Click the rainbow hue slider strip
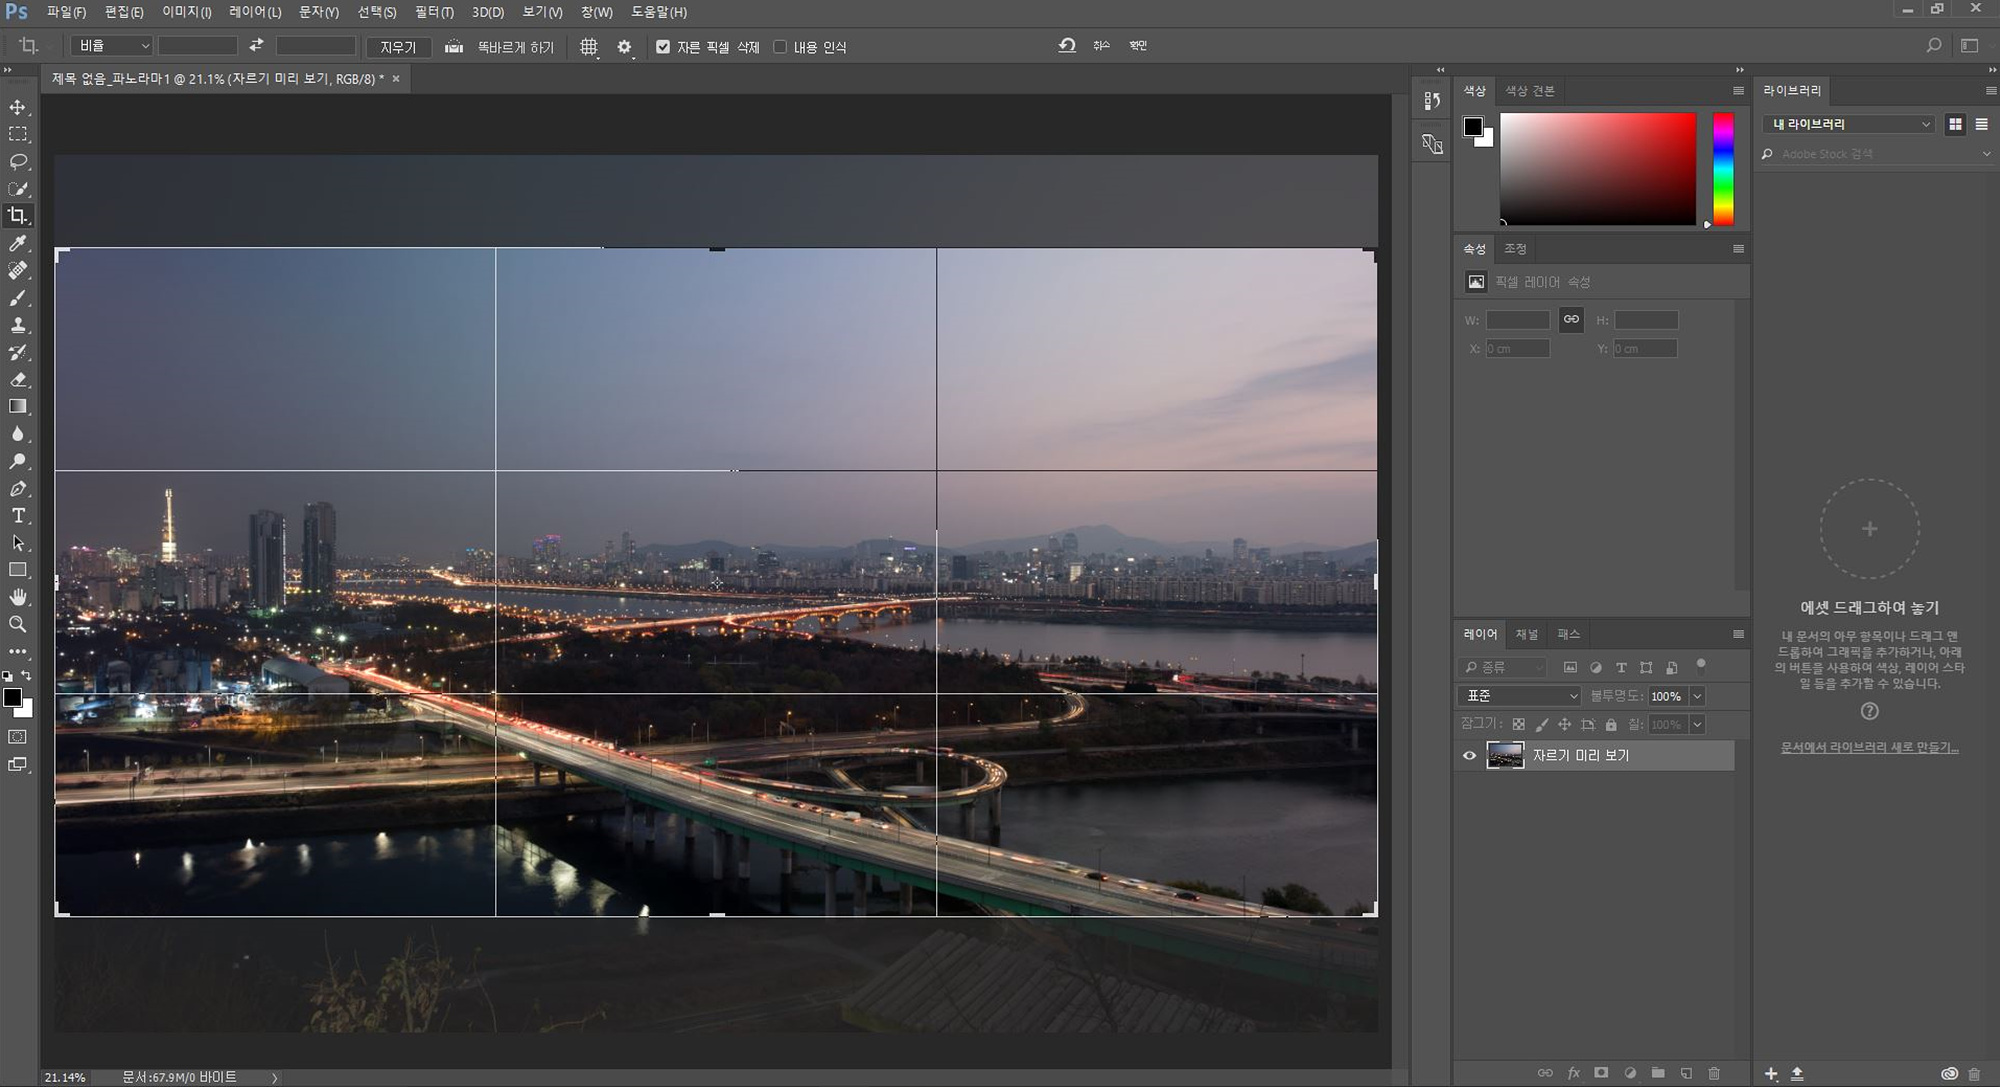This screenshot has width=2000, height=1087. pyautogui.click(x=1723, y=168)
